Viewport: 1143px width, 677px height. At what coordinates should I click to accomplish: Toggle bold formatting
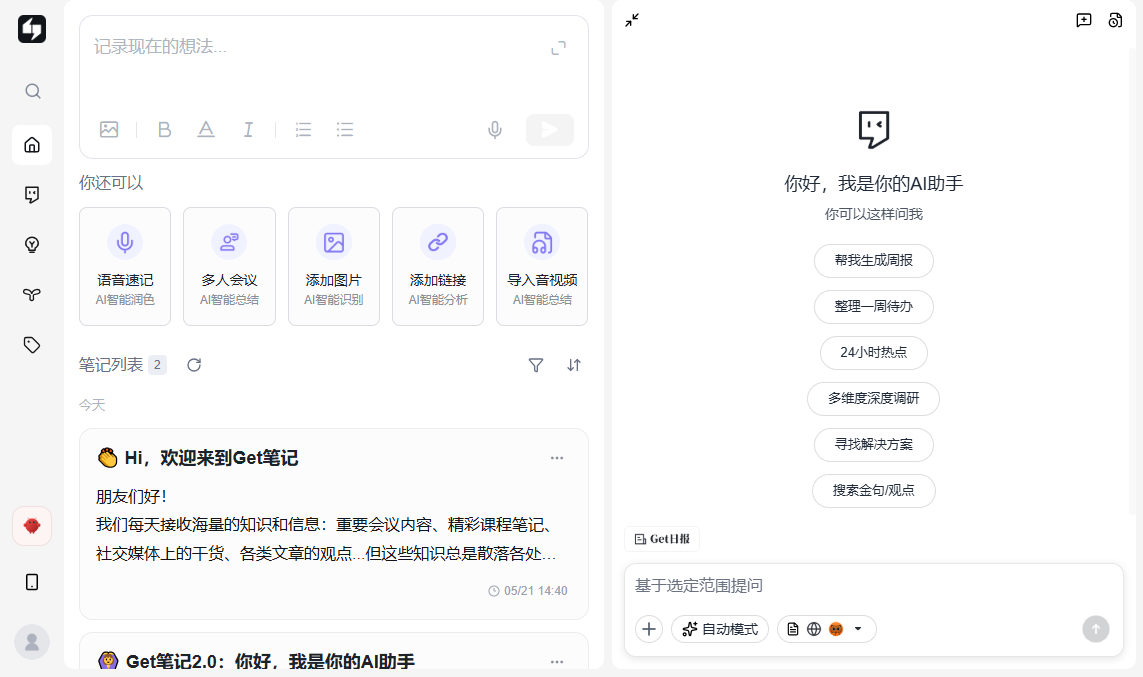coord(165,130)
